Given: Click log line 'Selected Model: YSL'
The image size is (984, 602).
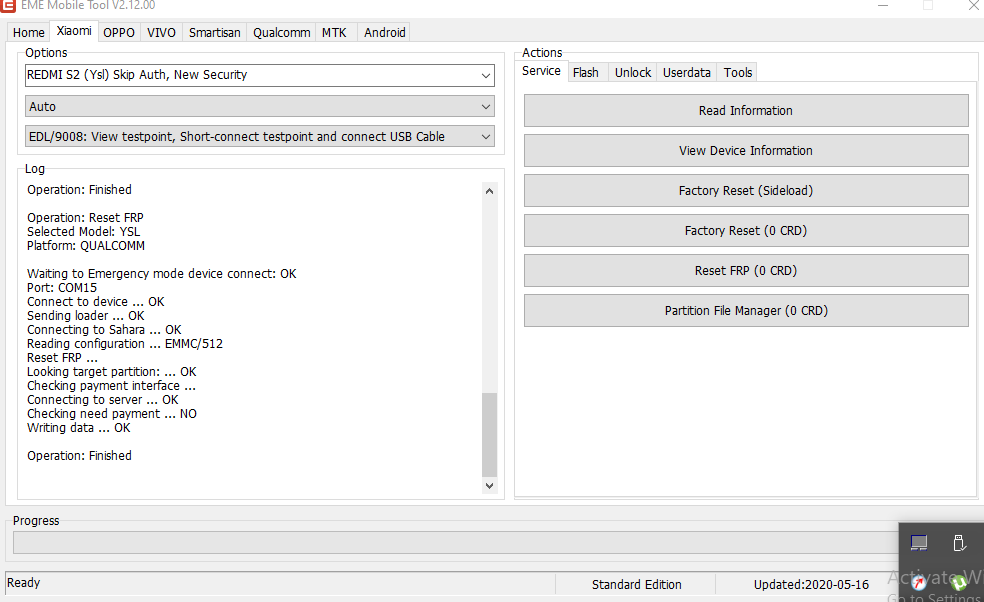Looking at the screenshot, I should click(x=83, y=232).
